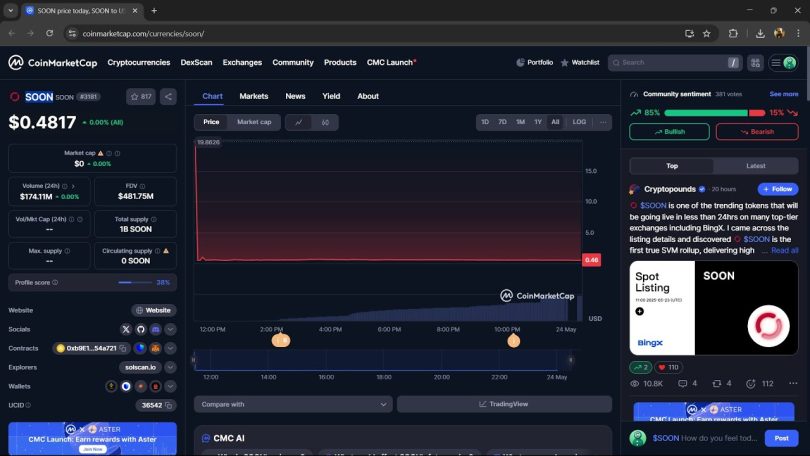Bookmark this page in the browser
Image resolution: width=810 pixels, height=456 pixels.
click(x=707, y=34)
